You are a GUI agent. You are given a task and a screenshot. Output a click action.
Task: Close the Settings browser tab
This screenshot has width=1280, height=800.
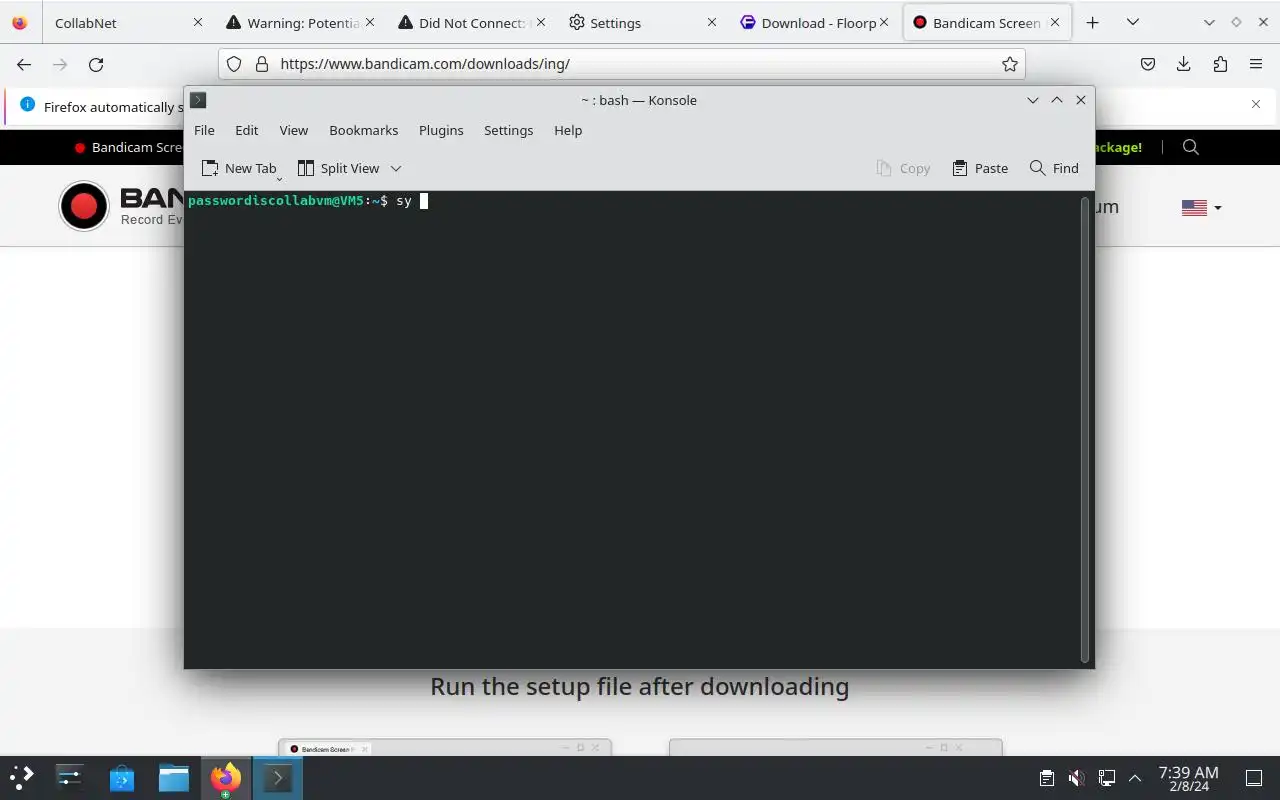pos(712,22)
